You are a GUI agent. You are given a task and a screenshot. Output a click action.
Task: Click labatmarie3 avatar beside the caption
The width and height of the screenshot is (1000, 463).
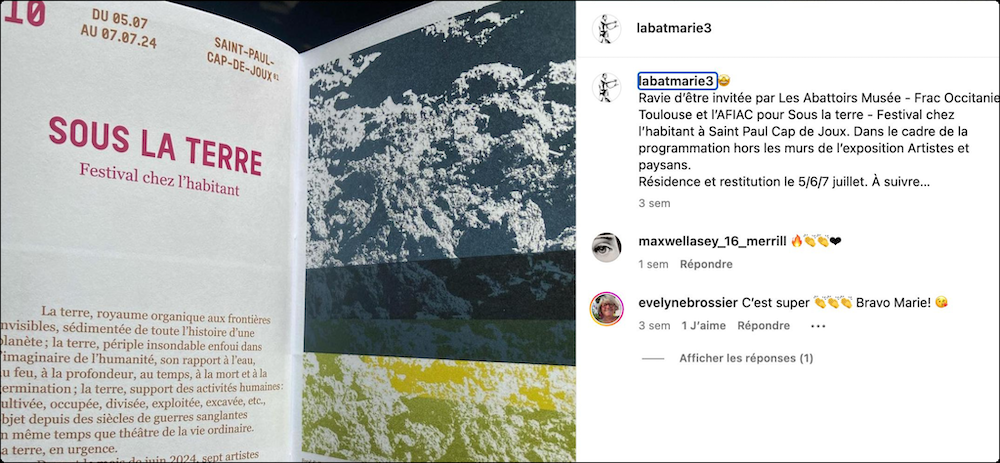pos(606,87)
